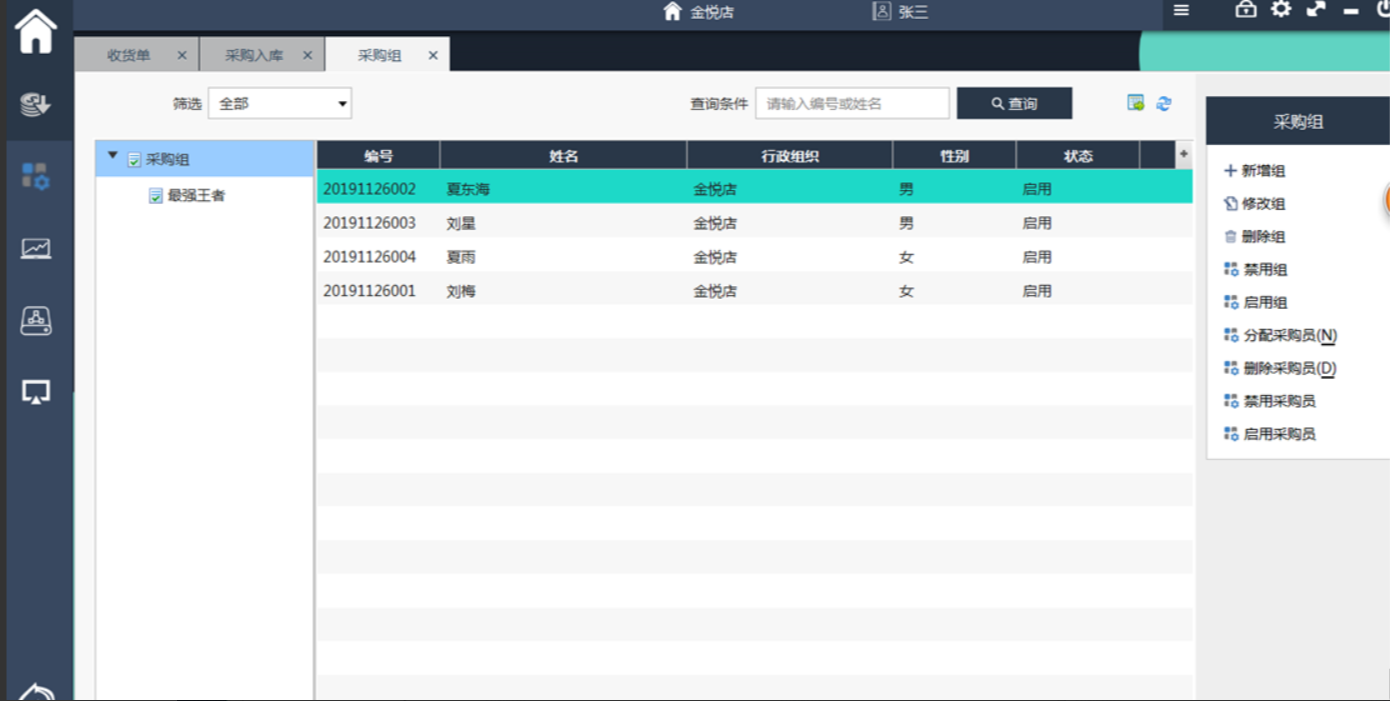This screenshot has height=701, width=1390.
Task: Click the home icon in the sidebar
Action: pos(35,32)
